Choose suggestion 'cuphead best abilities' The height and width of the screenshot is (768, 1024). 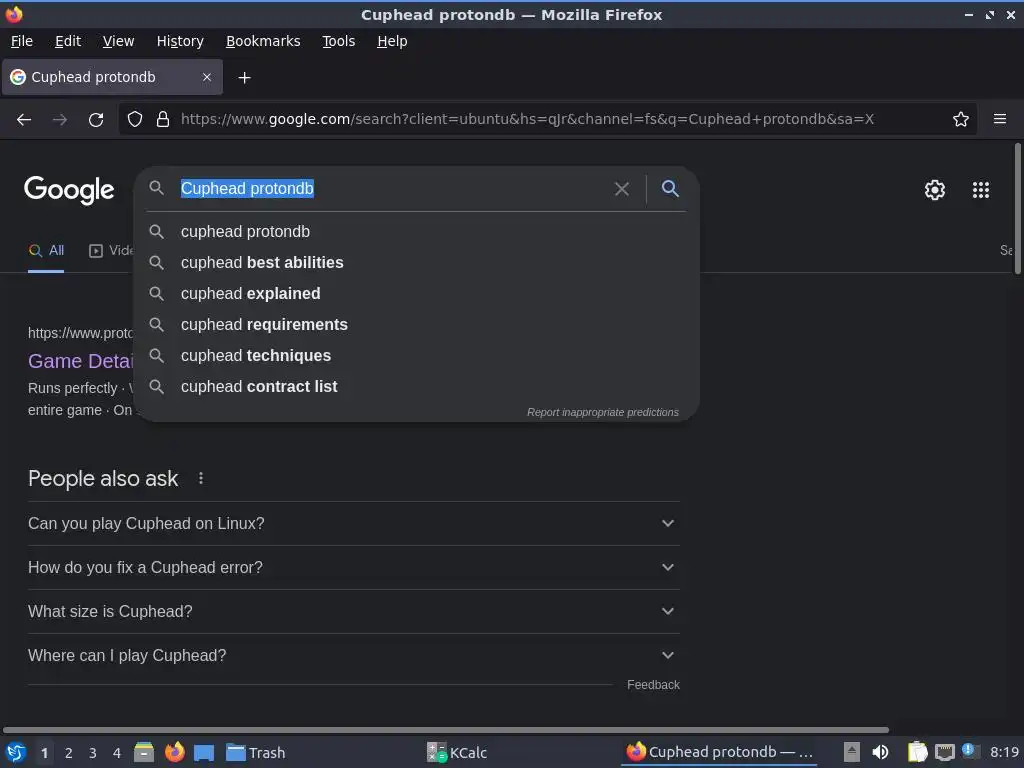click(416, 263)
